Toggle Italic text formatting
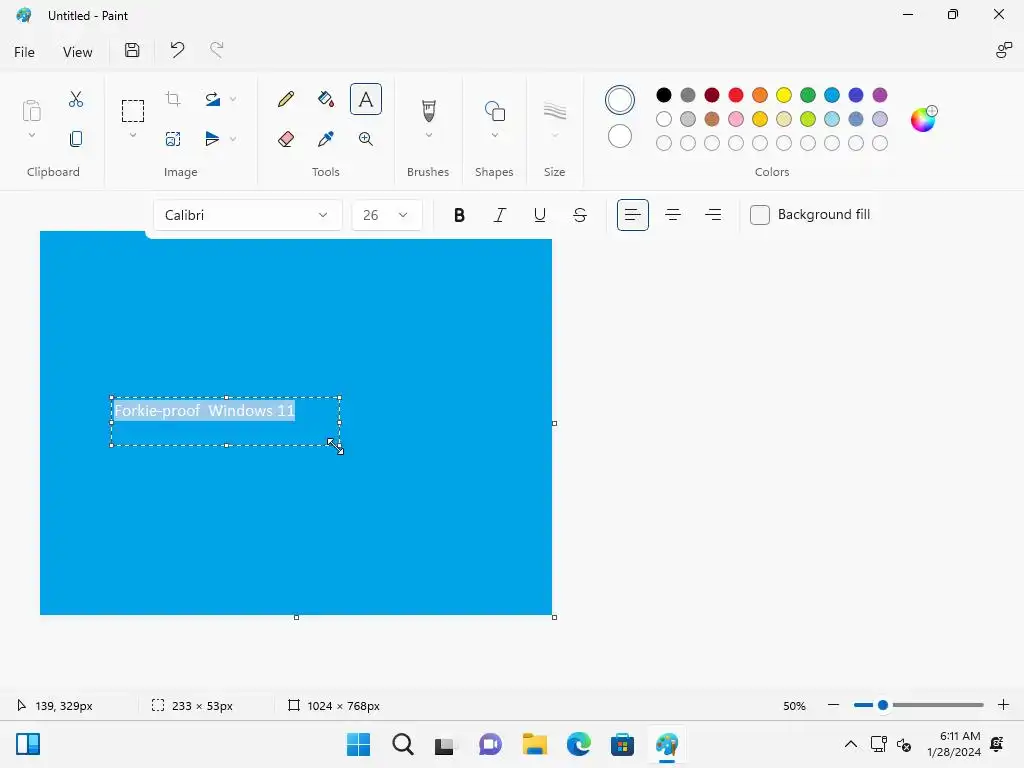The height and width of the screenshot is (768, 1024). click(500, 215)
